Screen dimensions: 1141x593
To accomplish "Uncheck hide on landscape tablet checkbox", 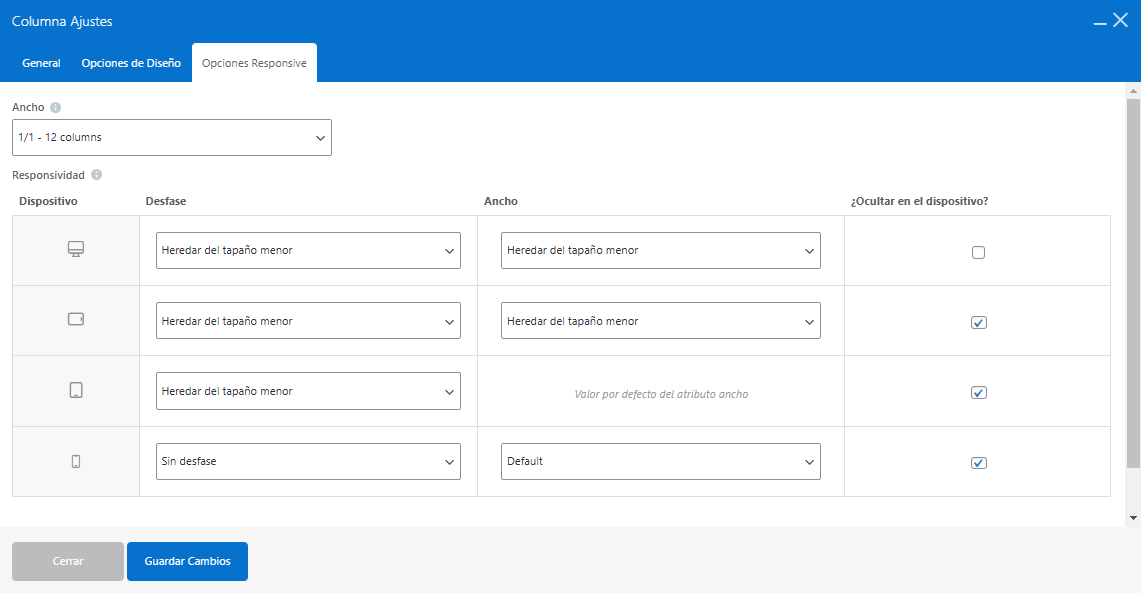I will point(979,322).
